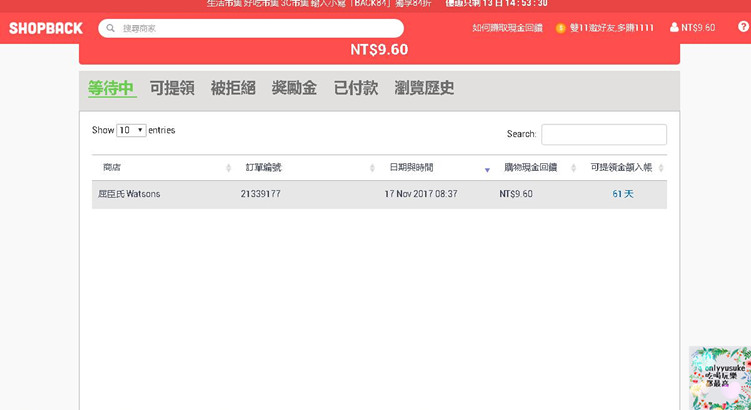Click the ShopBack logo

tap(46, 28)
